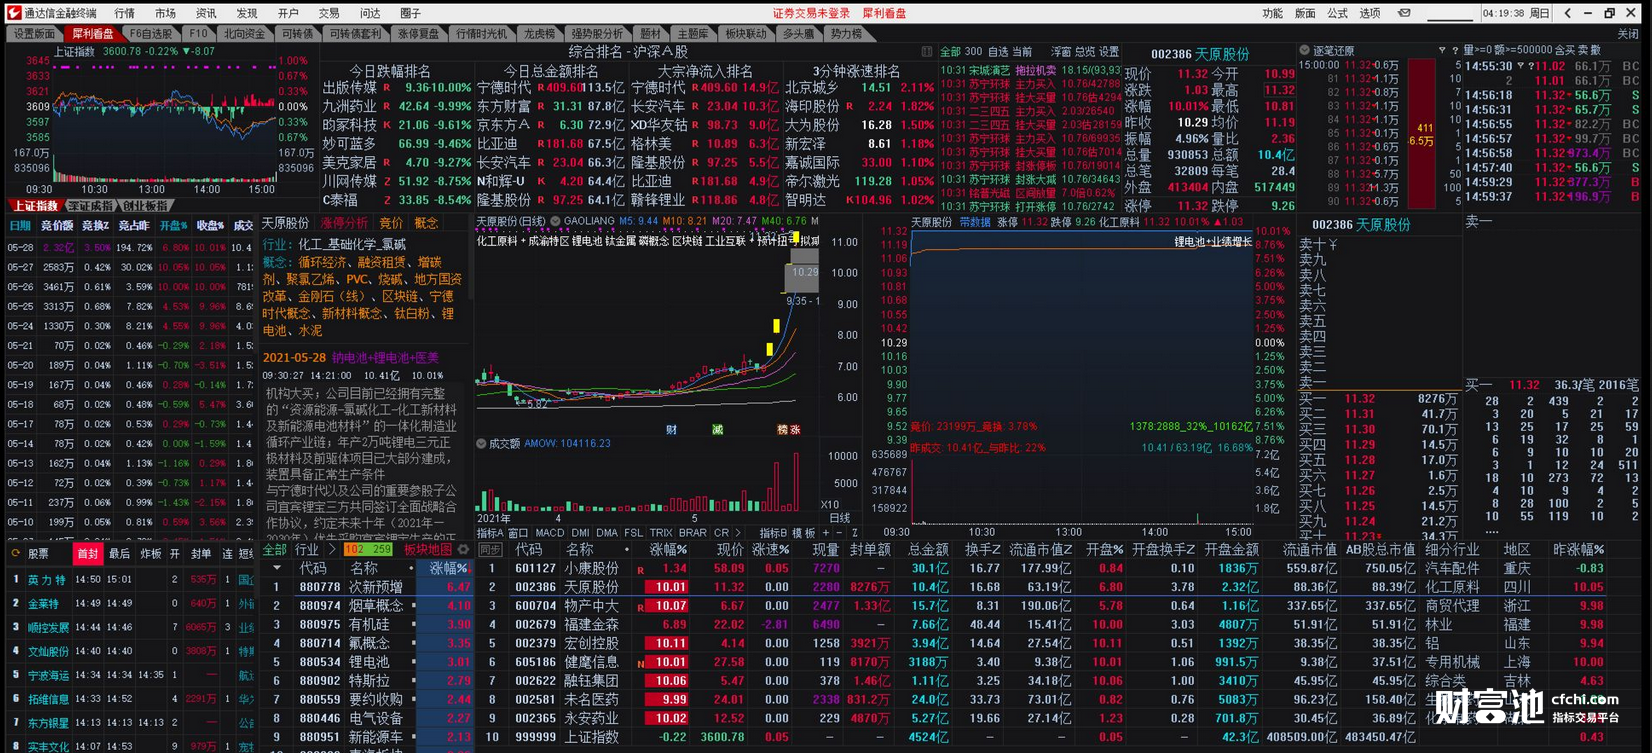The image size is (1652, 753).
Task: Toggle 带数据 option on intraday chart
Action: tap(974, 222)
